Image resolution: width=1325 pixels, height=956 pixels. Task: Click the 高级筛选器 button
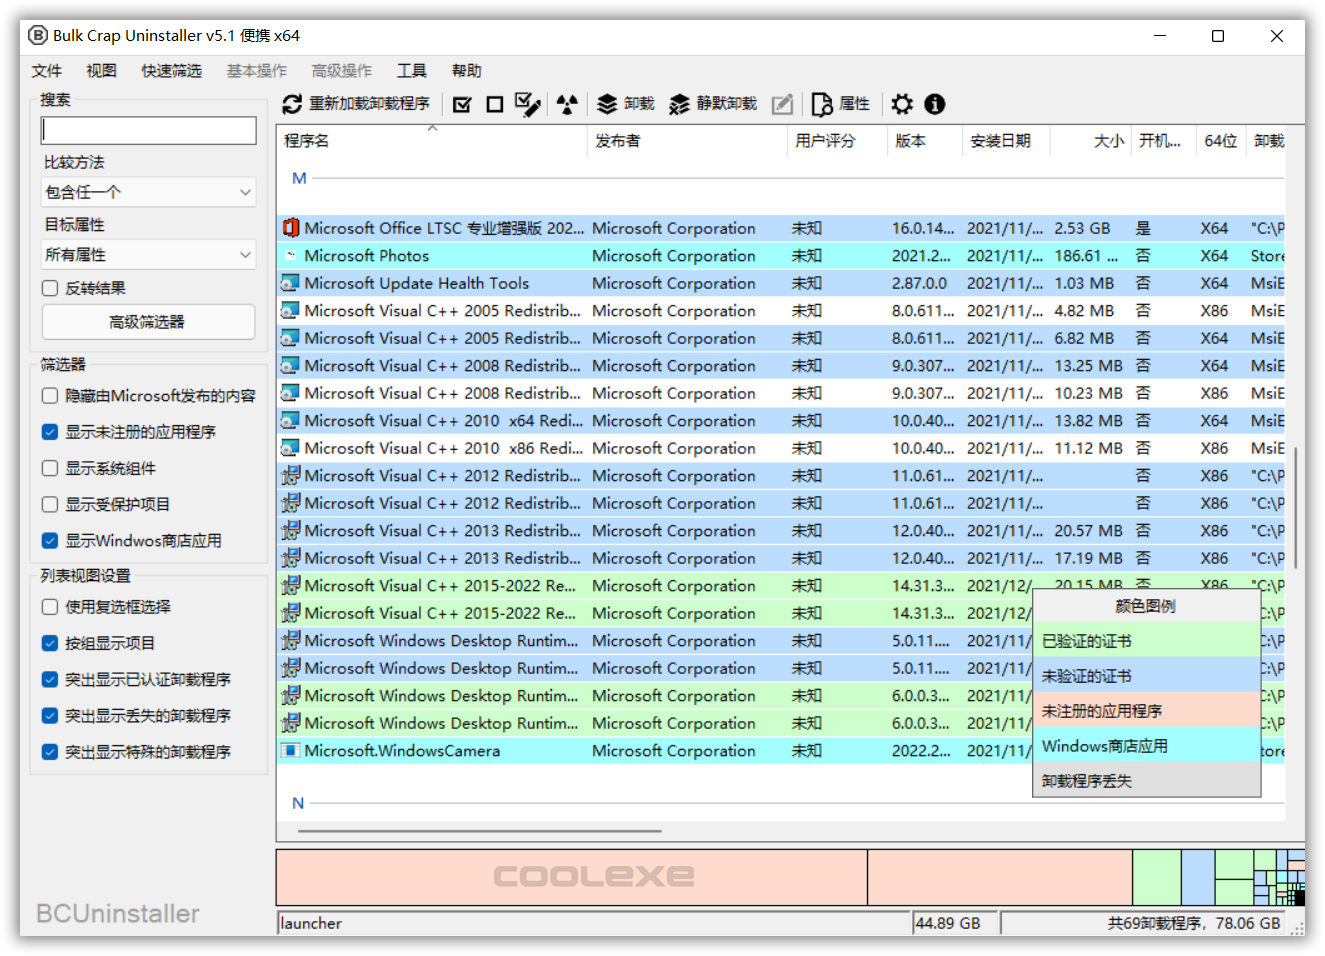tap(148, 322)
